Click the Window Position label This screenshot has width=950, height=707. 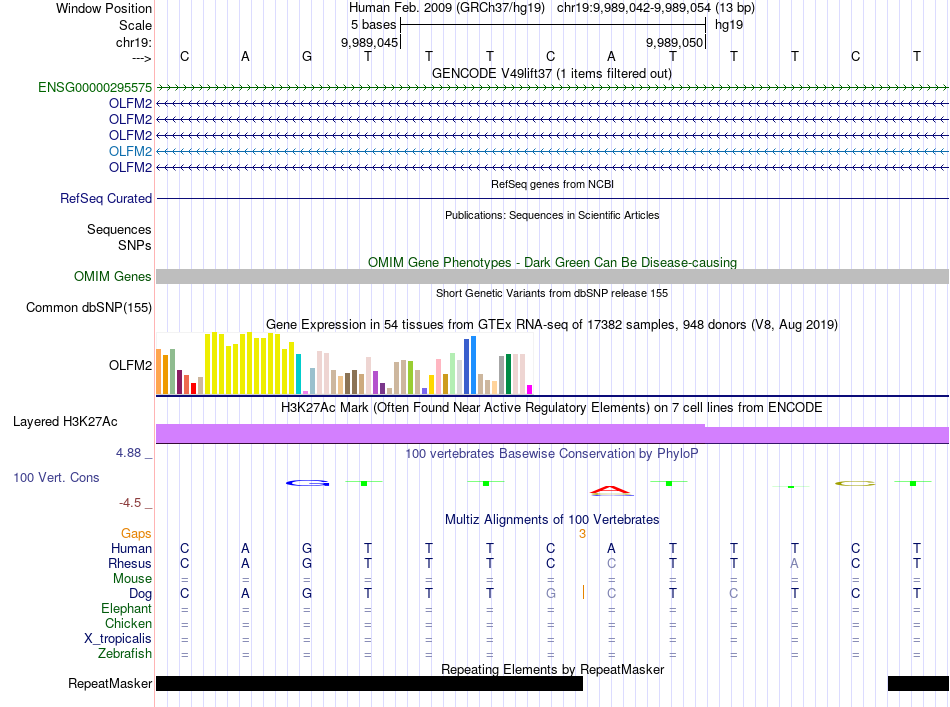tap(104, 8)
